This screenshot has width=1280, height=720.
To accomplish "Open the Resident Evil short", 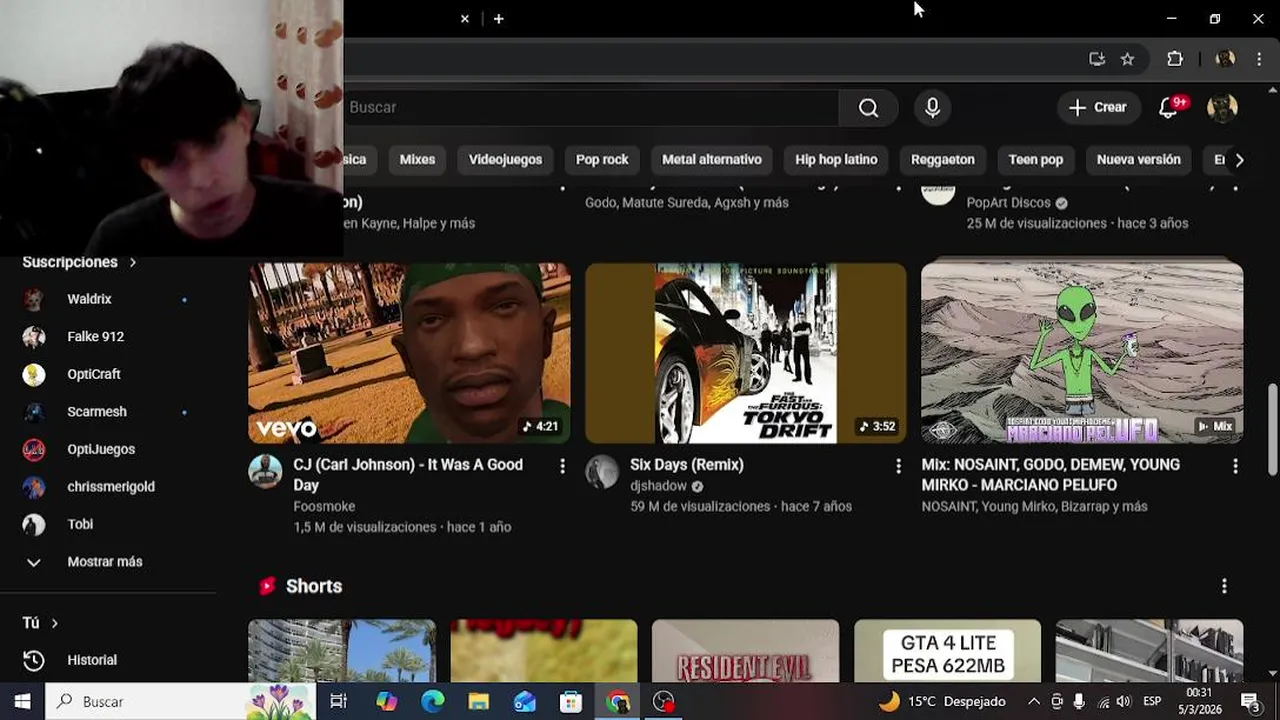I will (x=745, y=651).
